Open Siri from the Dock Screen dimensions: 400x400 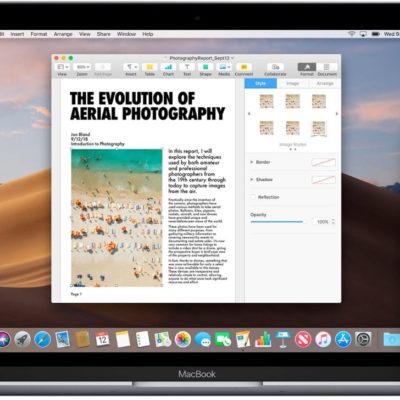(3, 340)
